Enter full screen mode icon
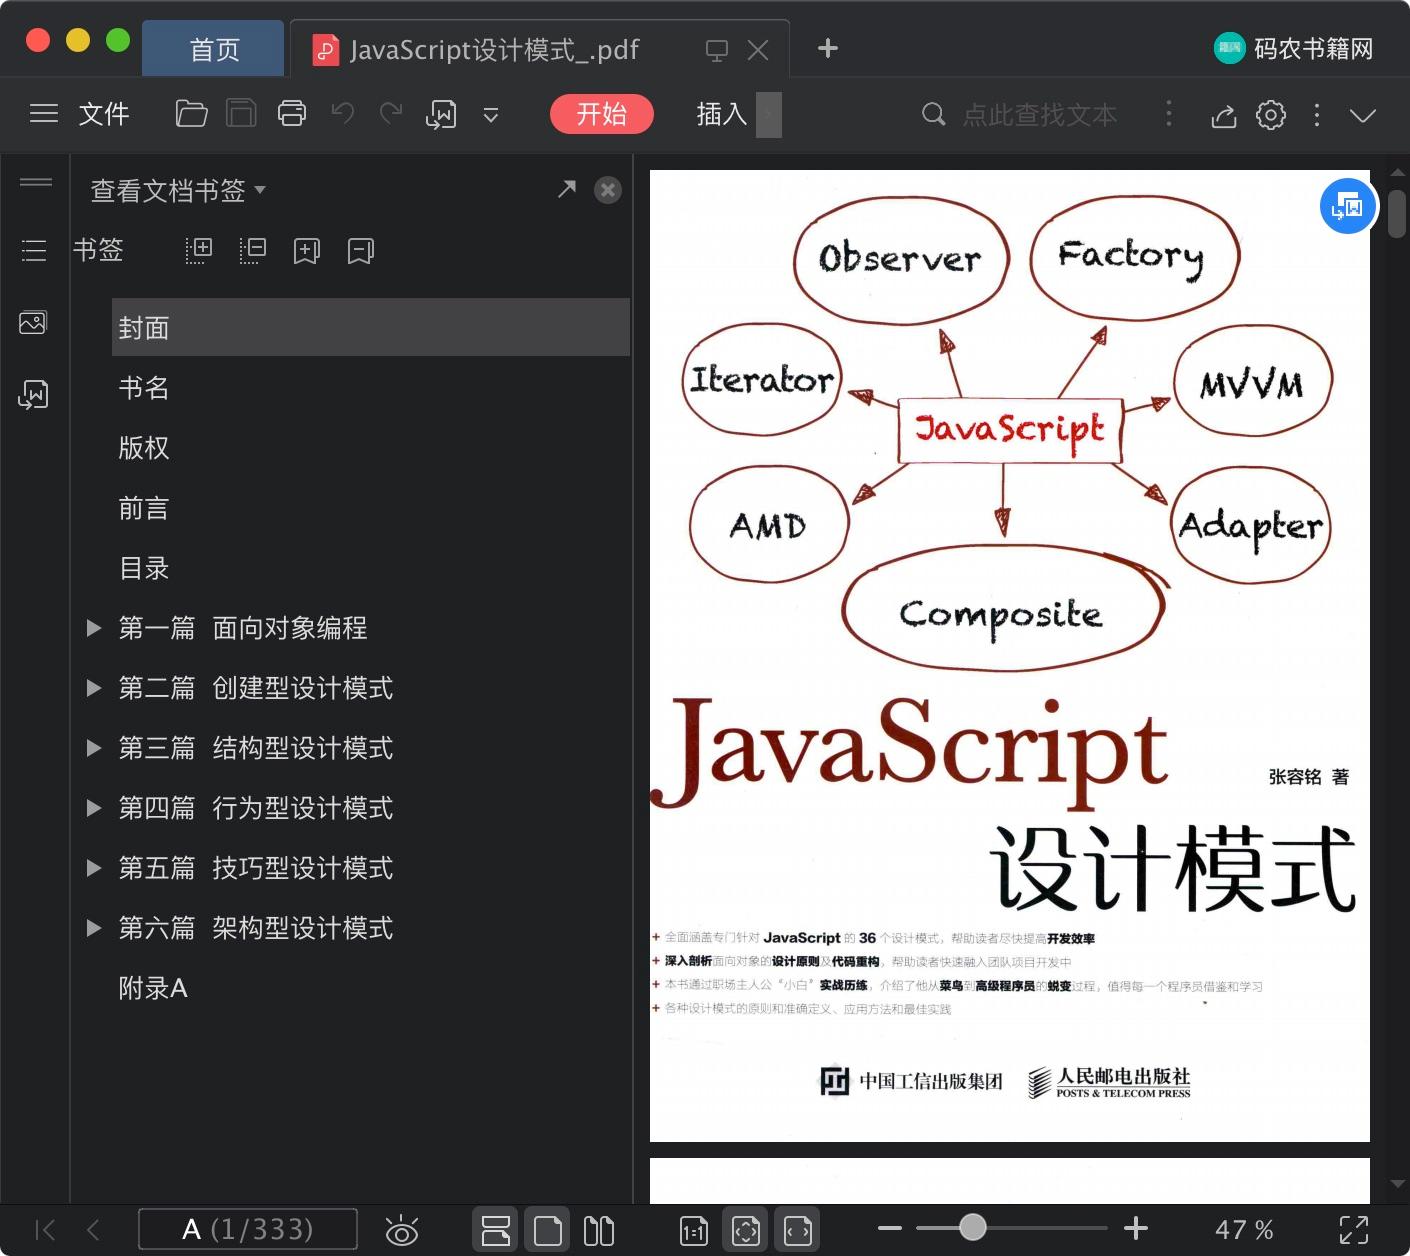The image size is (1410, 1256). [1354, 1230]
